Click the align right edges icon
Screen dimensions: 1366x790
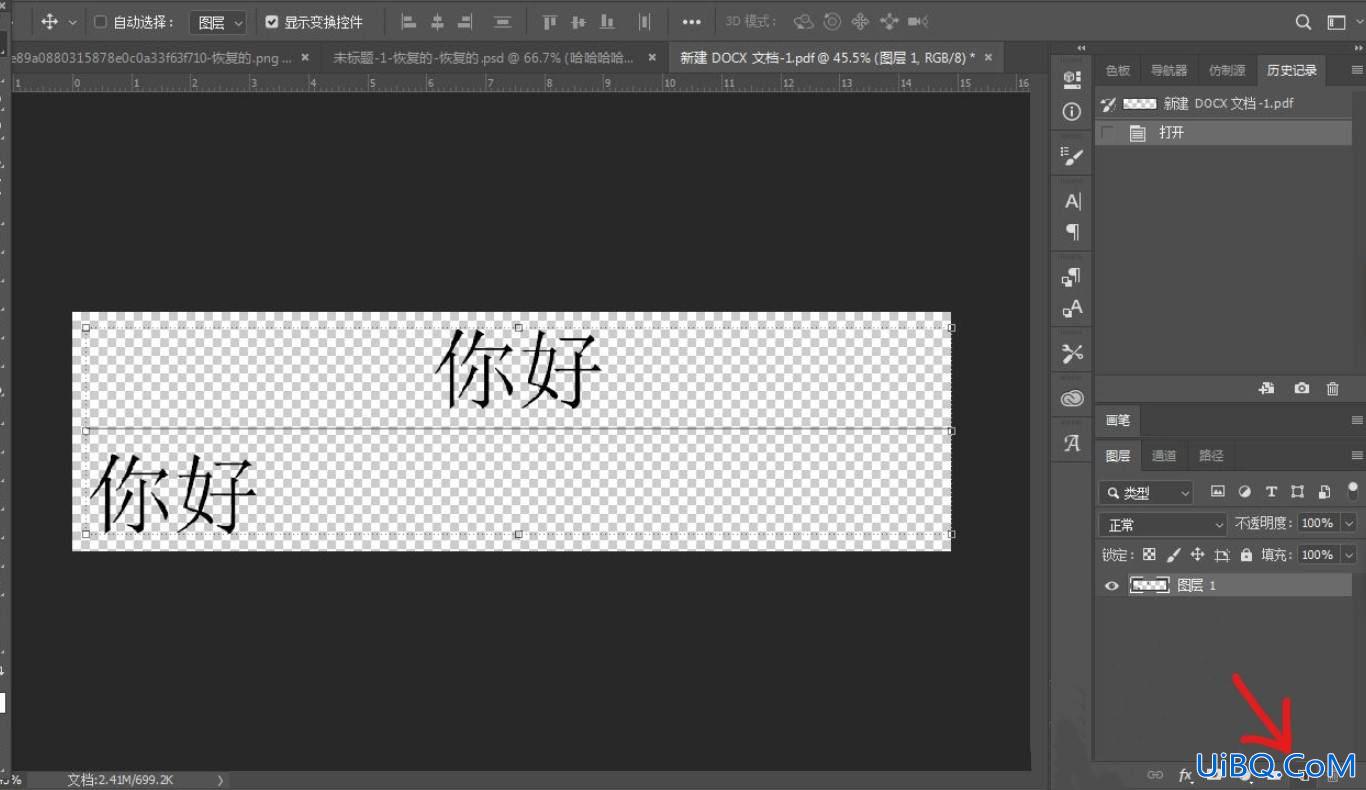465,21
